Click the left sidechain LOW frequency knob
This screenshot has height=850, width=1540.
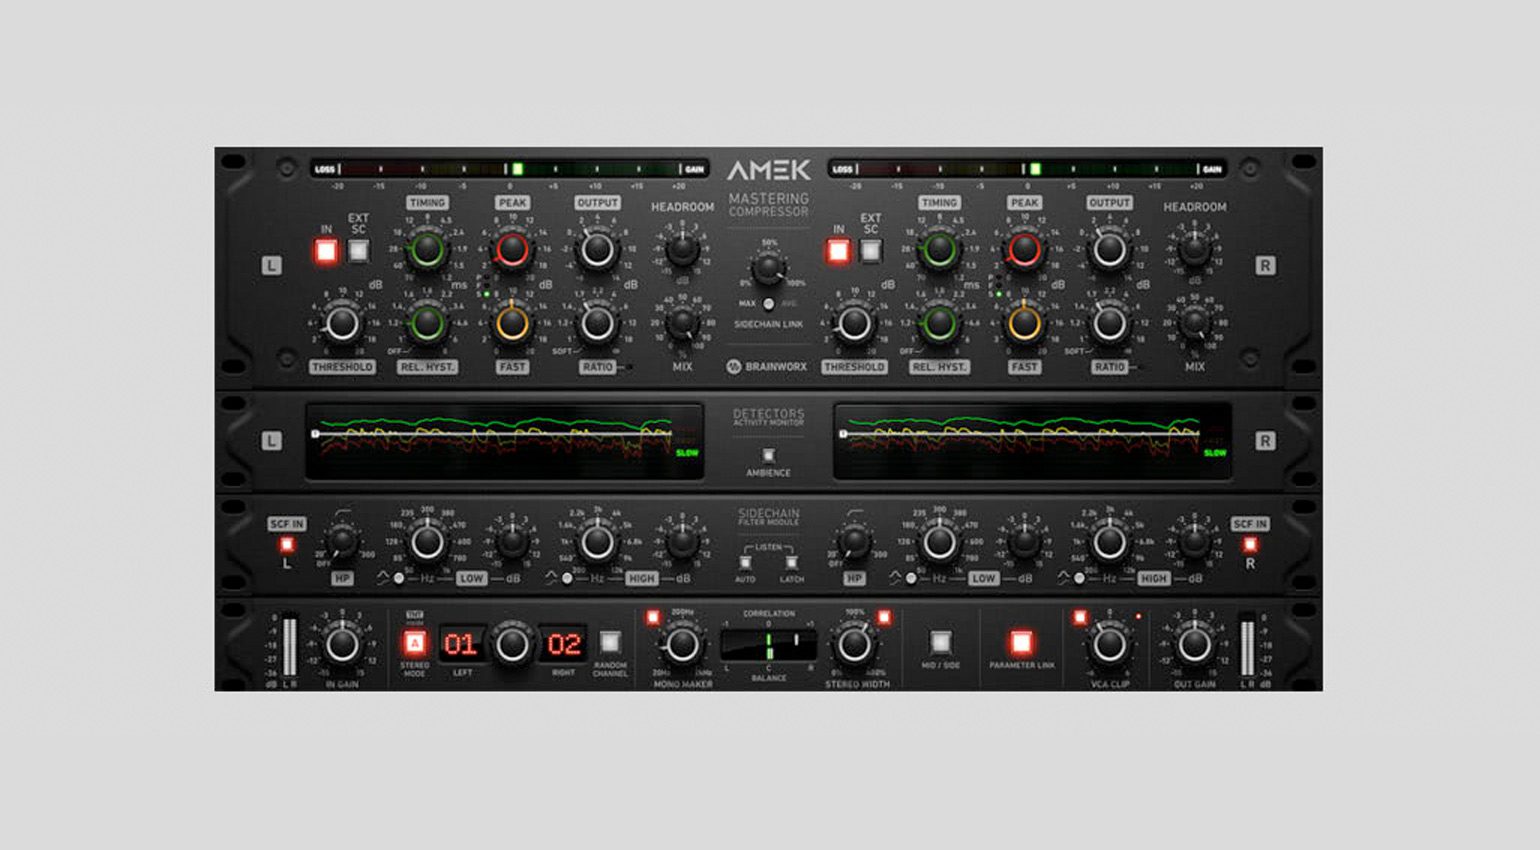(x=427, y=542)
